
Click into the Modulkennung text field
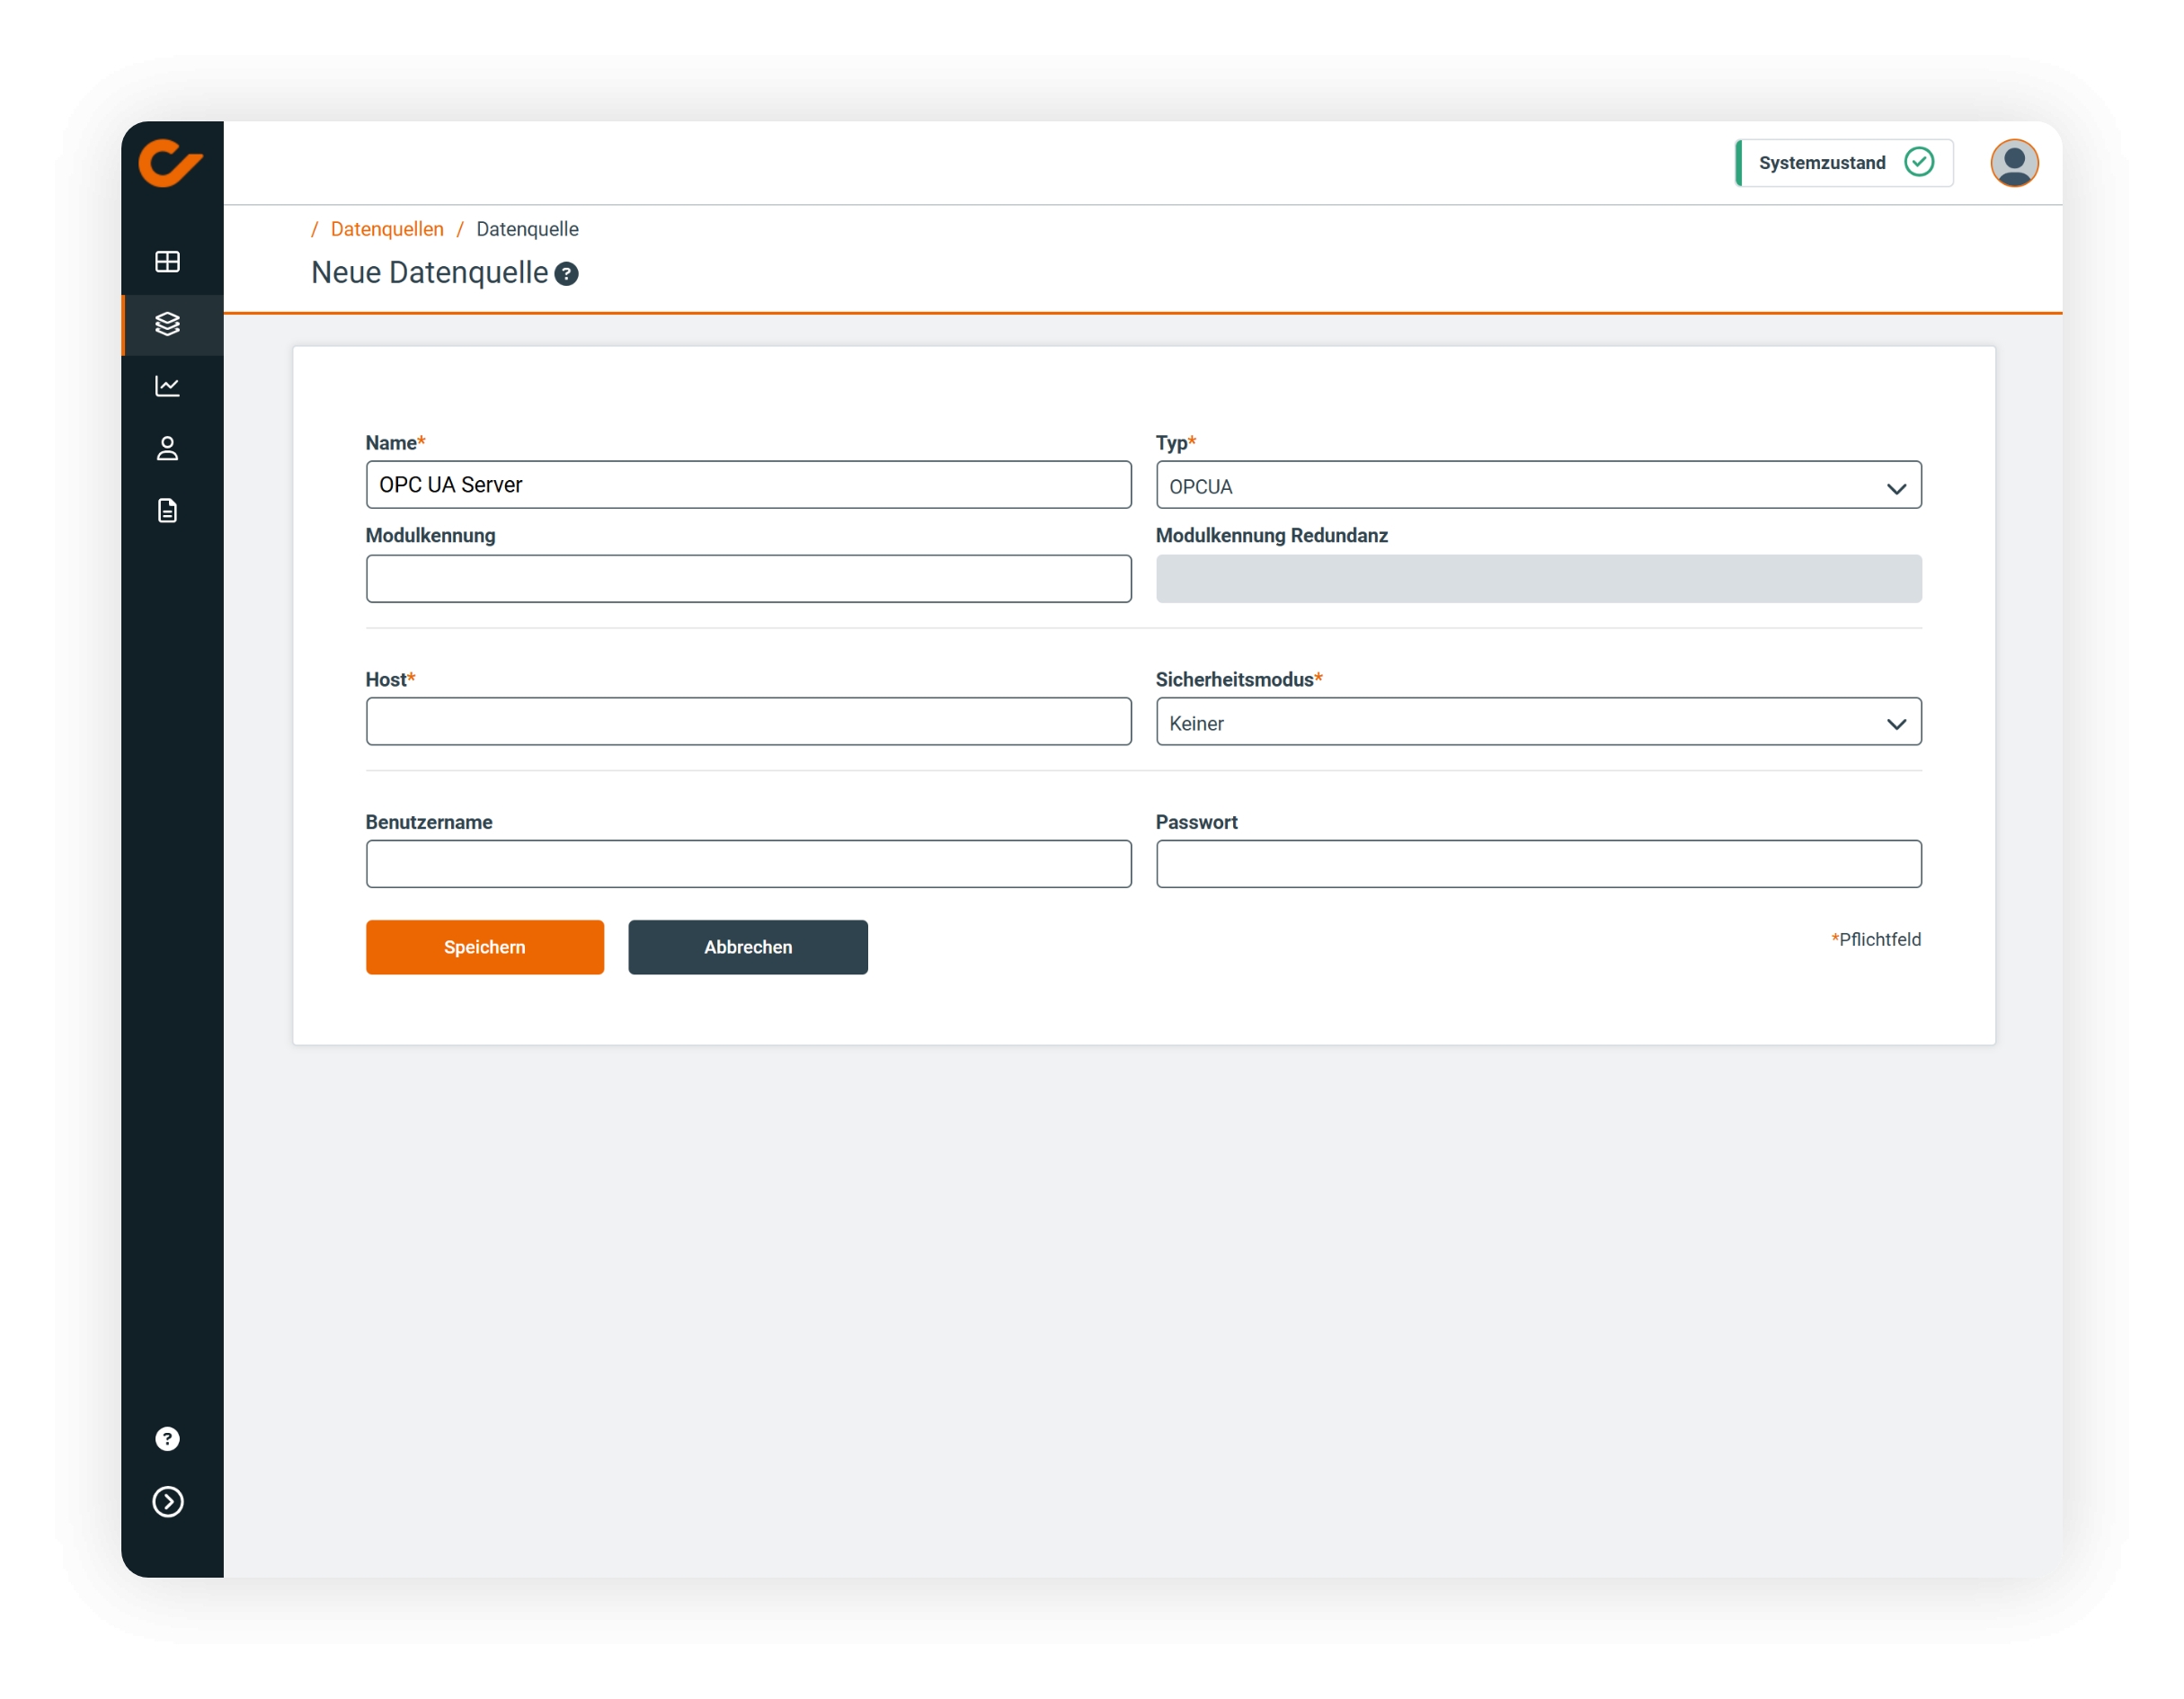tap(748, 579)
